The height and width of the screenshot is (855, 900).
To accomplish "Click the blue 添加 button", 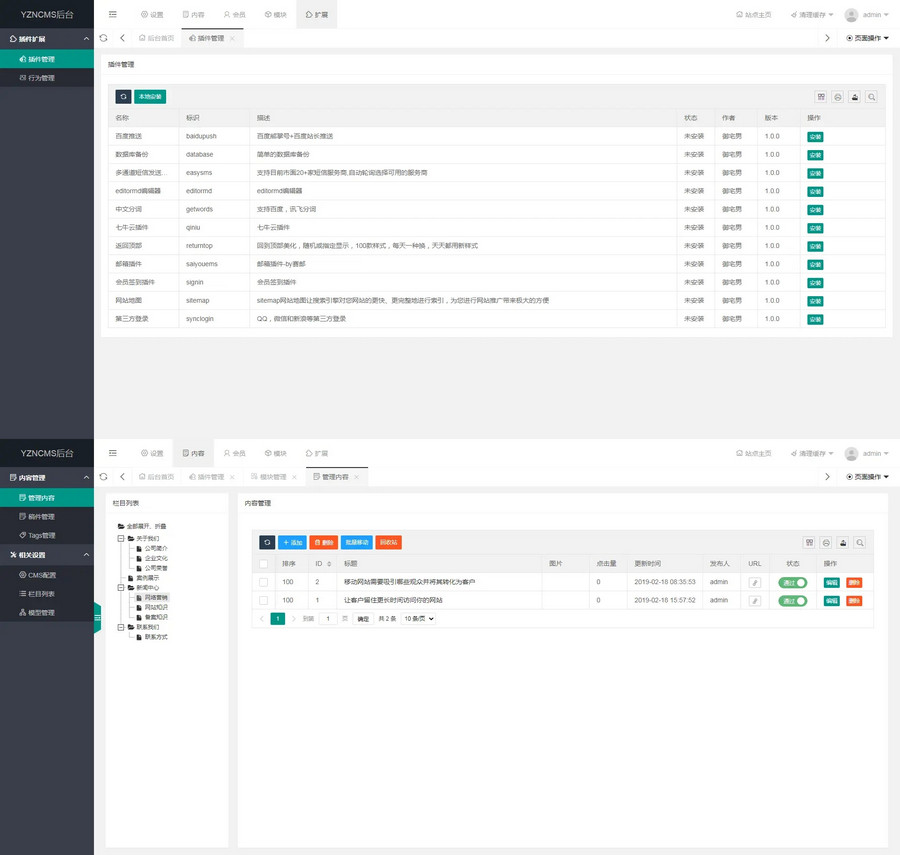I will [x=292, y=542].
